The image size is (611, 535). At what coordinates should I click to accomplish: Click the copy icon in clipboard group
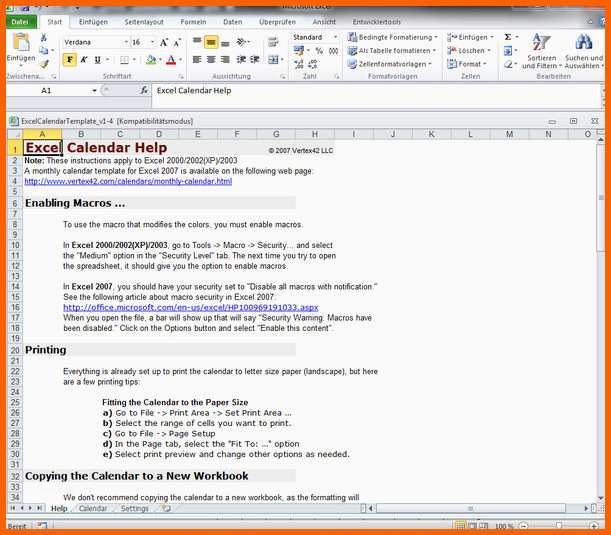(44, 50)
